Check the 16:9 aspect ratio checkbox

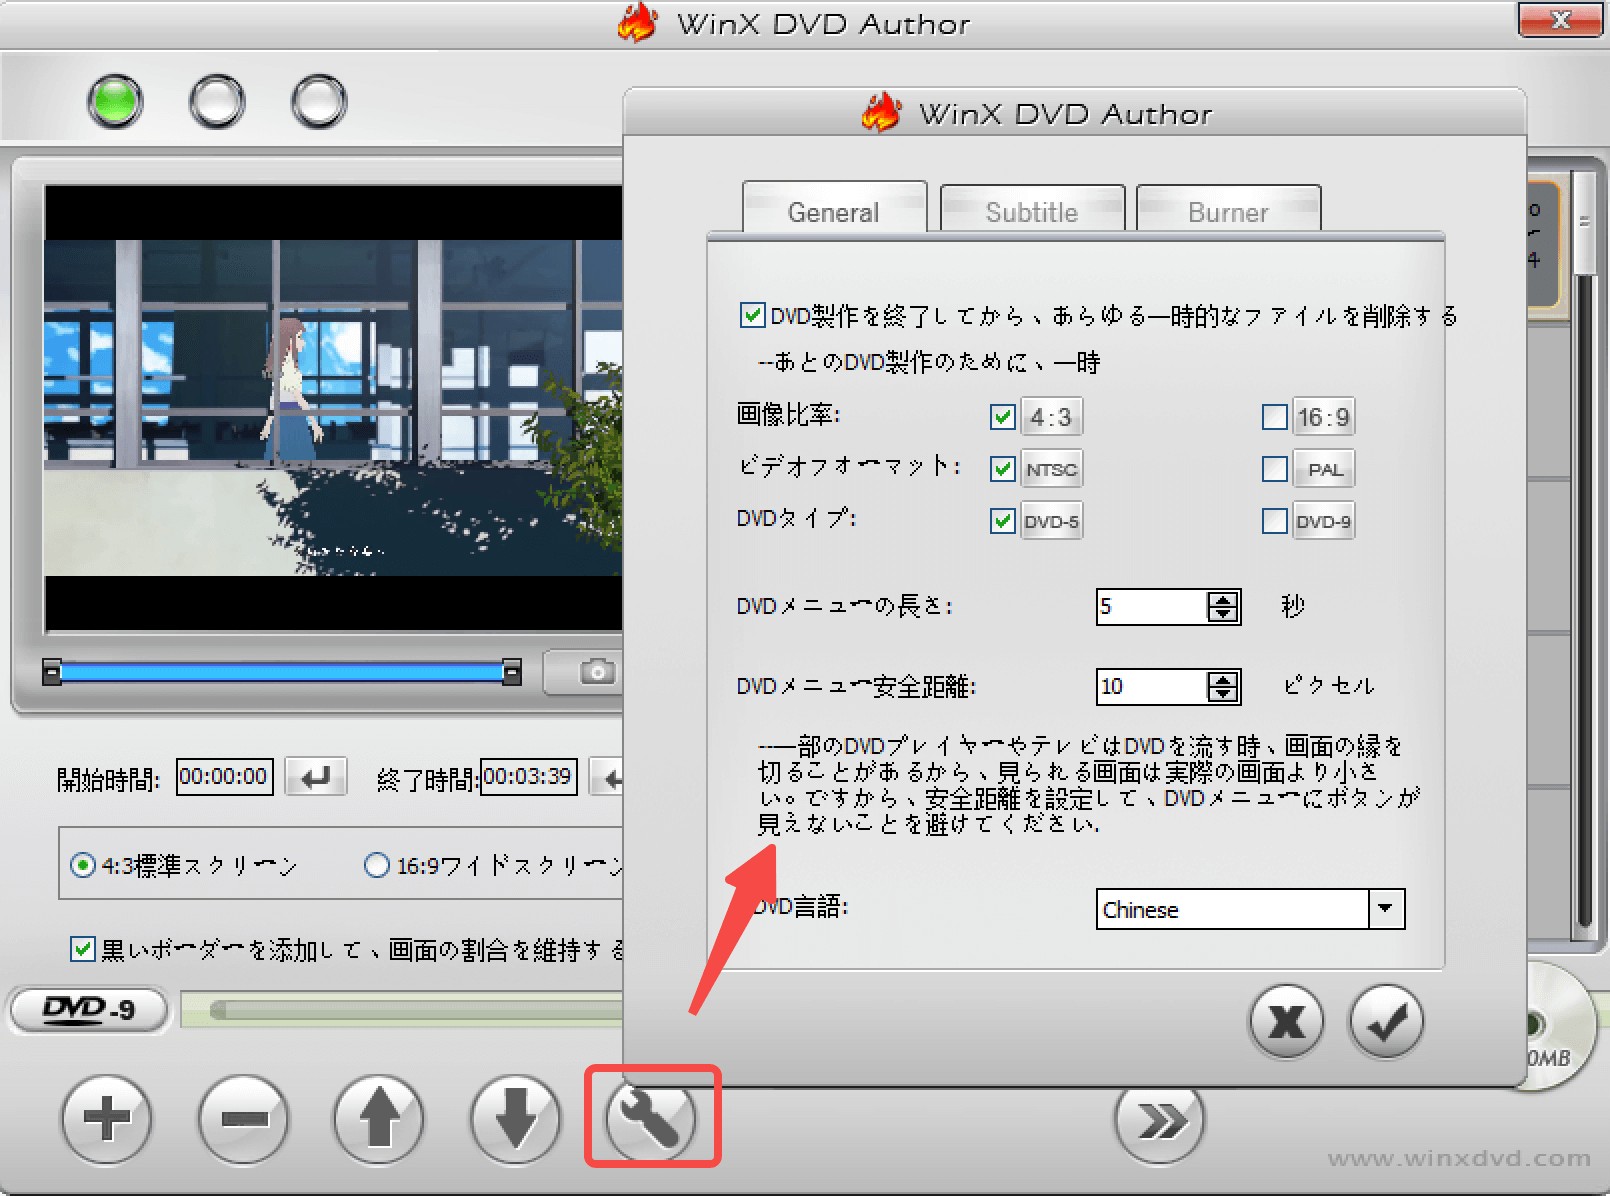pos(1274,416)
